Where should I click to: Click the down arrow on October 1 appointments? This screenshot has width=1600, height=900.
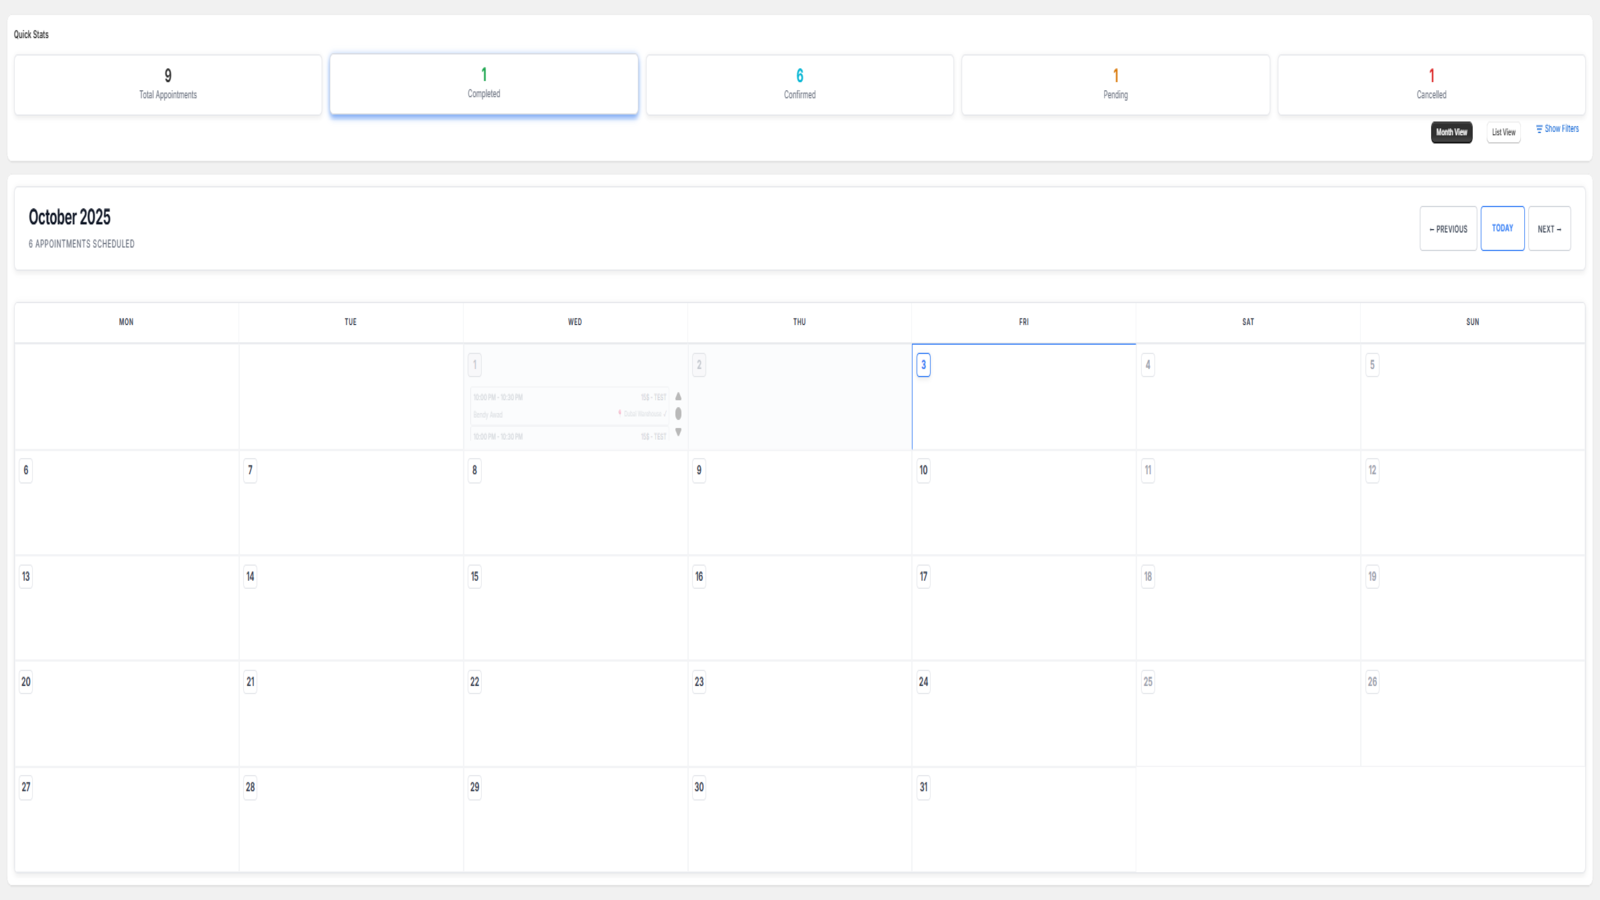678,432
